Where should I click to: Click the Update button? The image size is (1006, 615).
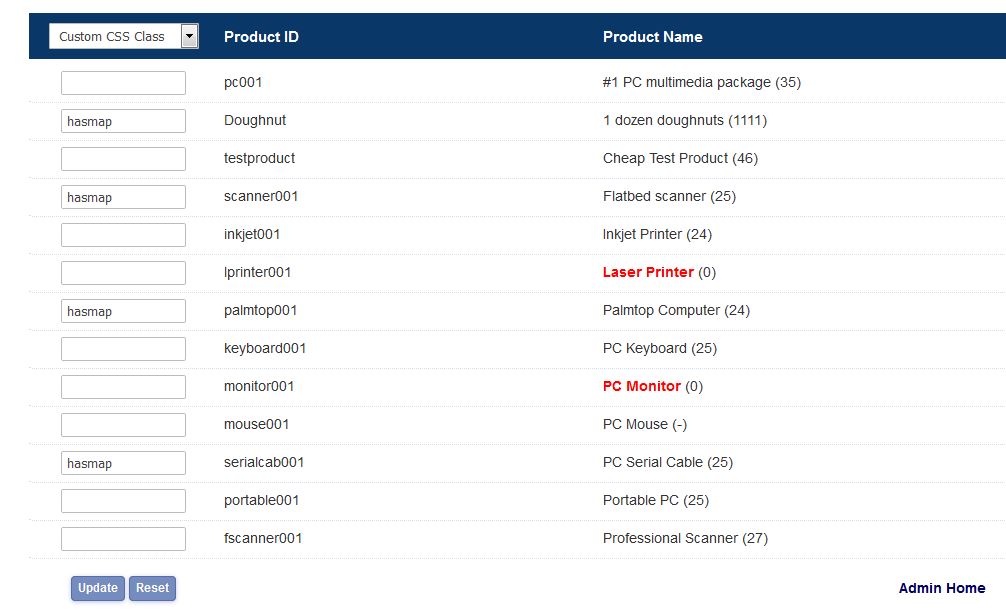[x=98, y=588]
